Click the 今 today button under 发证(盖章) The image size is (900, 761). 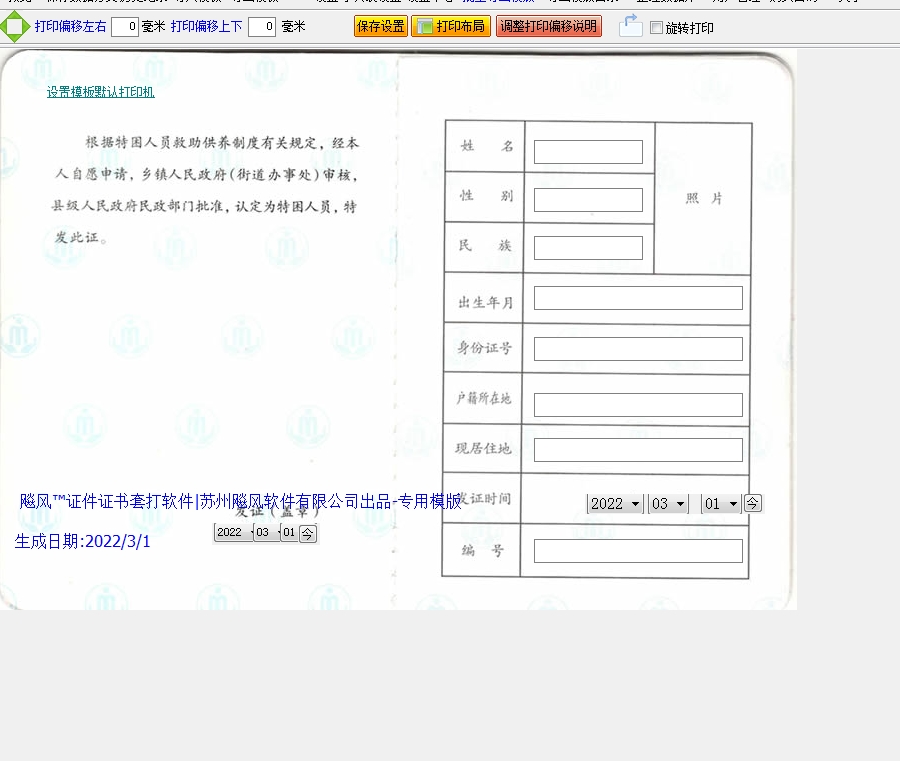[308, 533]
